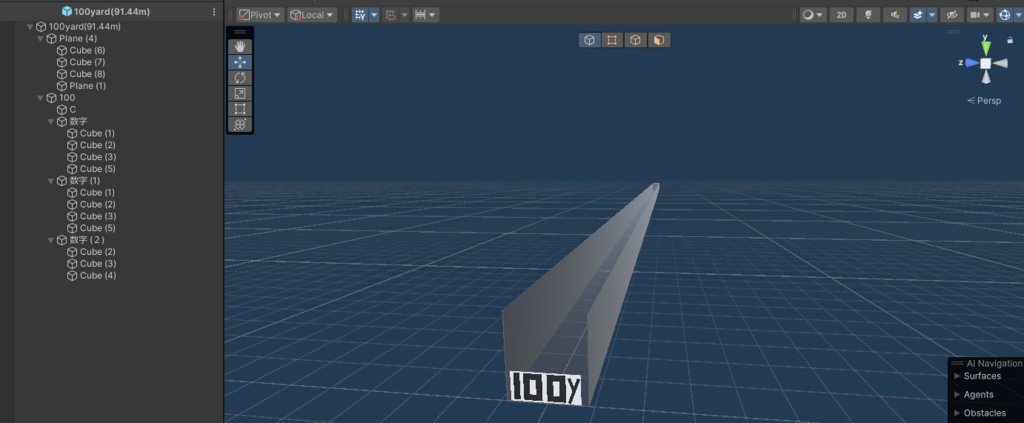Click the scene camera icon
Viewport: 1024px width, 423px height.
pos(974,15)
